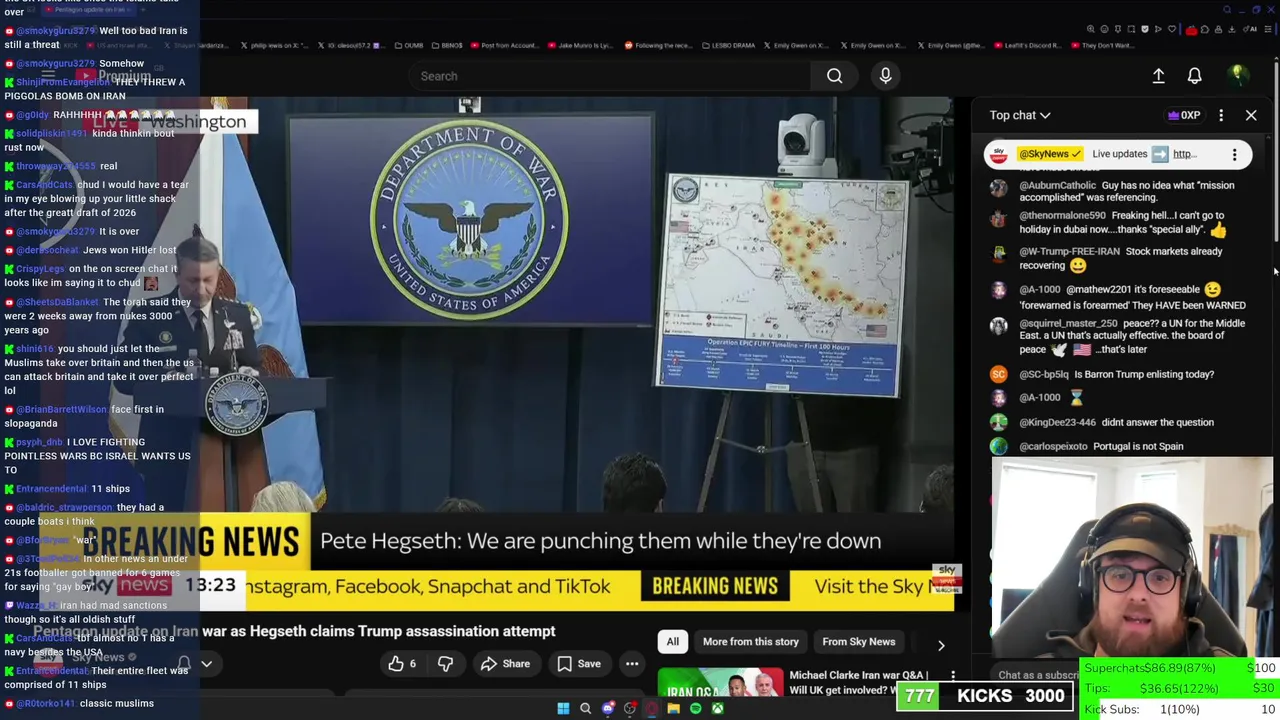1280x720 pixels.
Task: Open the http link in pinned message
Action: [1185, 154]
